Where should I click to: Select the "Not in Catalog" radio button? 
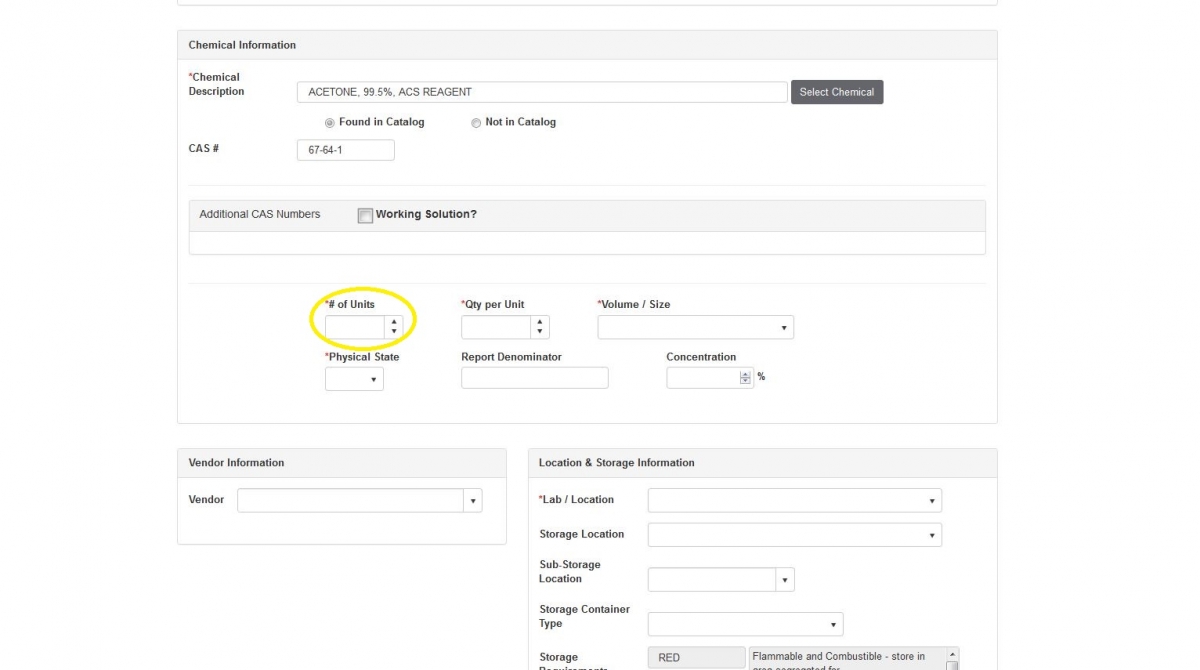point(476,122)
